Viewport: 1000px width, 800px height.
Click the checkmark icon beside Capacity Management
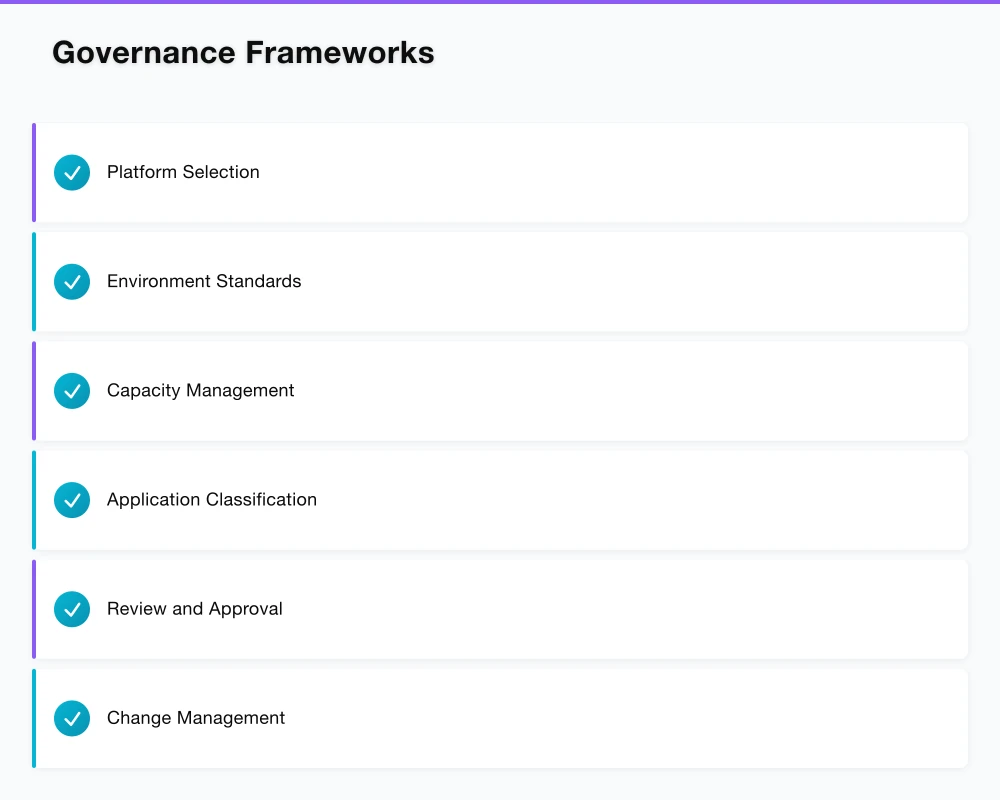pos(72,391)
